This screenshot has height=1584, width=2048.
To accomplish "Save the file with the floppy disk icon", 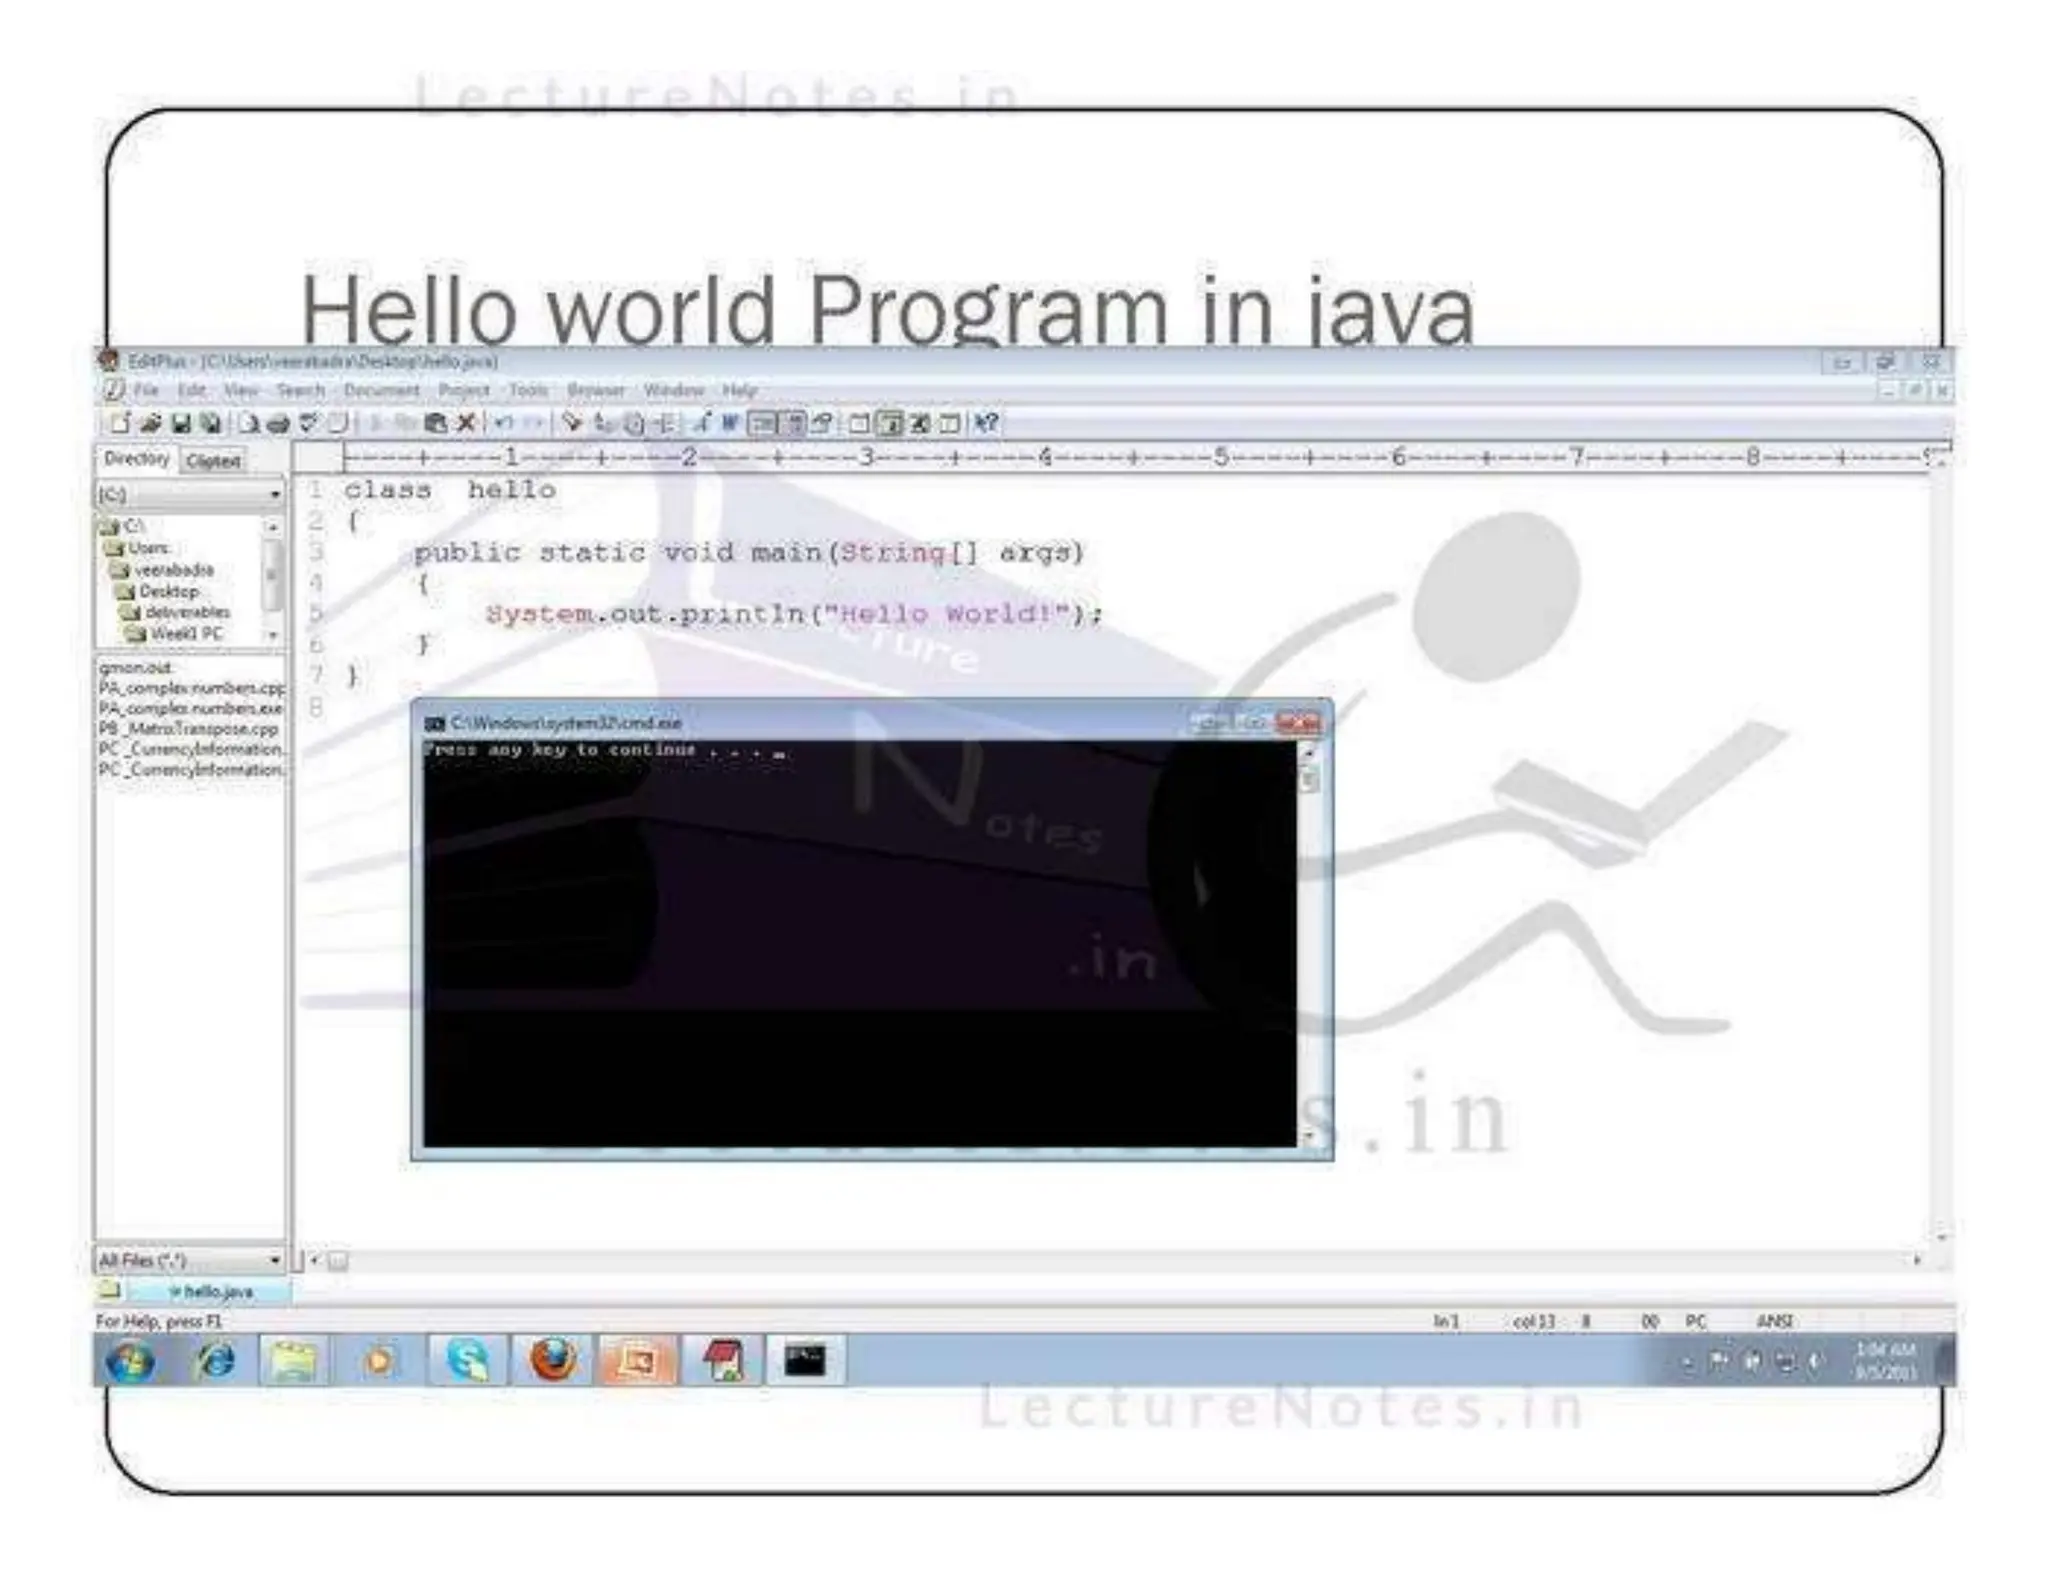I will 181,423.
